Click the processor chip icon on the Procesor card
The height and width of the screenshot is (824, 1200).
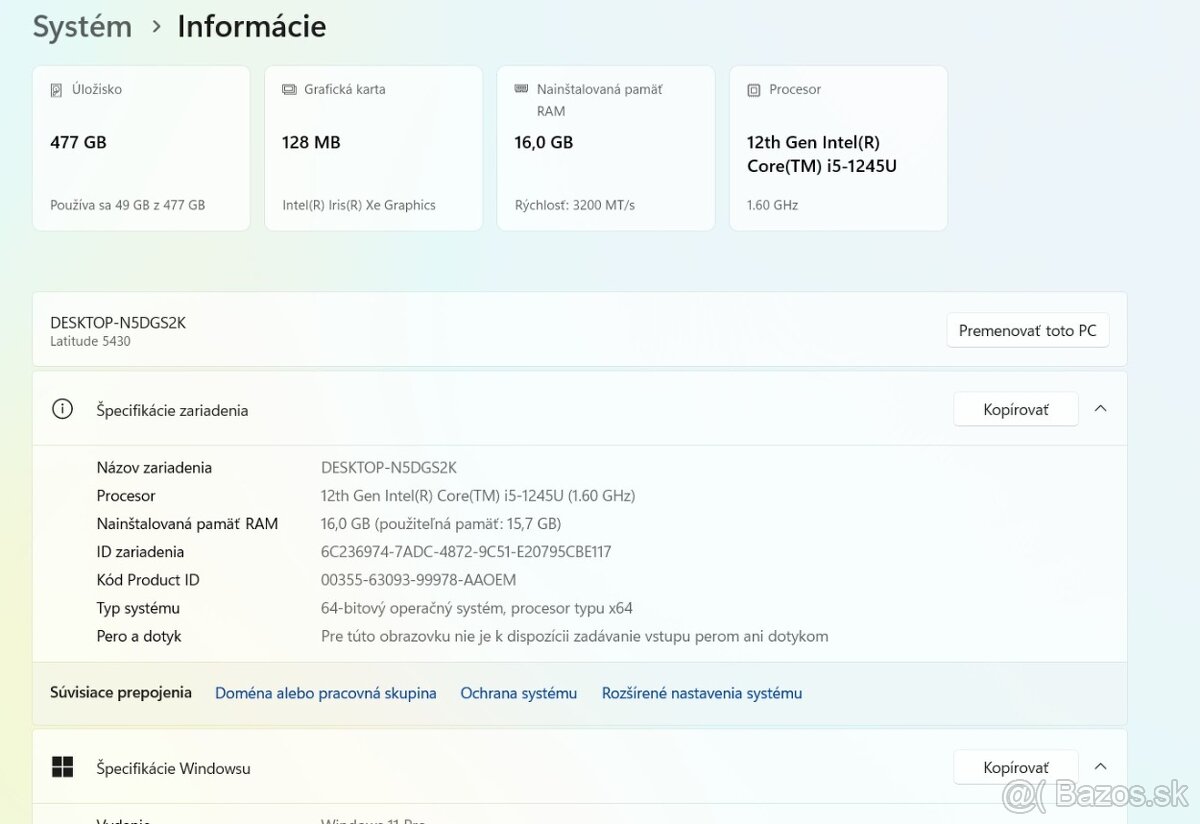tap(753, 89)
